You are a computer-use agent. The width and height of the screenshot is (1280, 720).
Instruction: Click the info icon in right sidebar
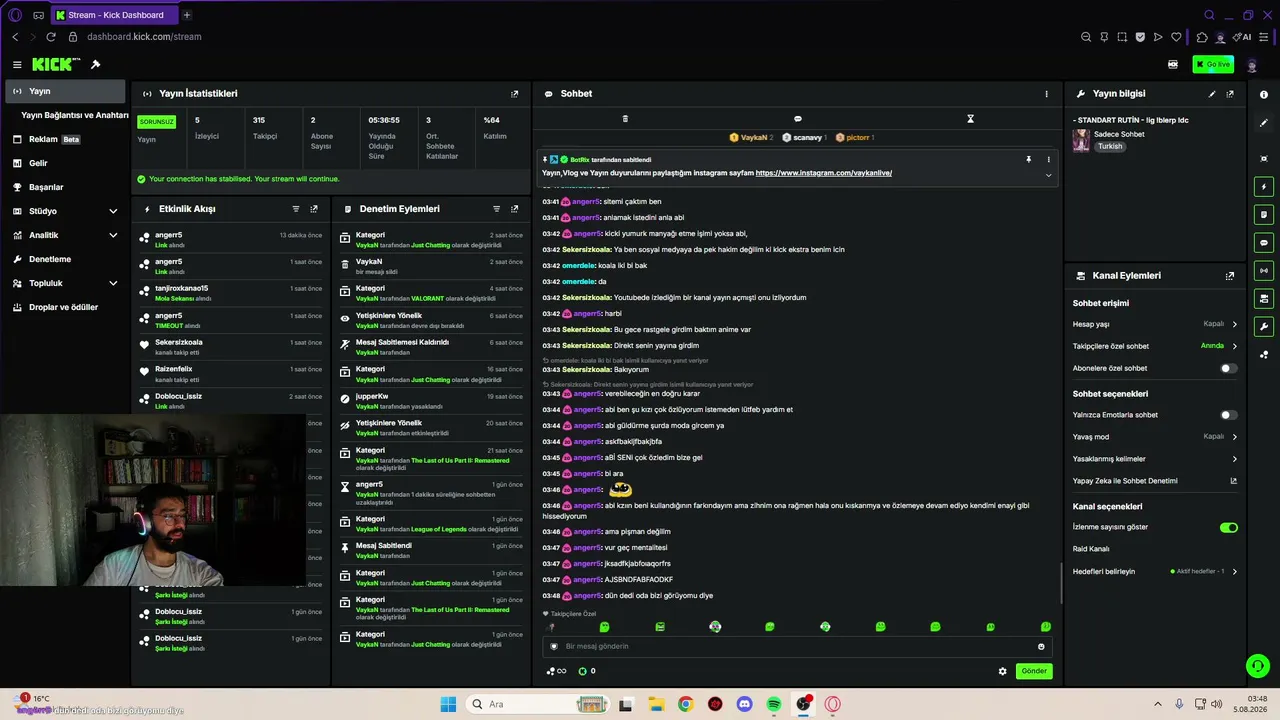tap(1264, 94)
